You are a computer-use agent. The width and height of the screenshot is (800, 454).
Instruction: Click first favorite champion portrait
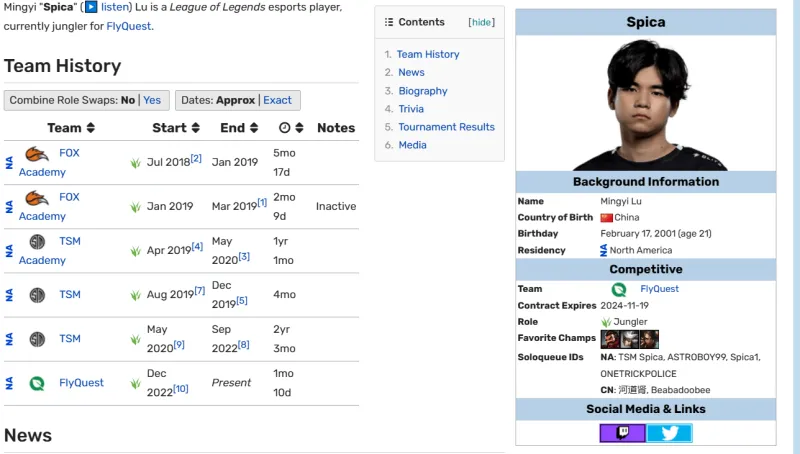[610, 339]
